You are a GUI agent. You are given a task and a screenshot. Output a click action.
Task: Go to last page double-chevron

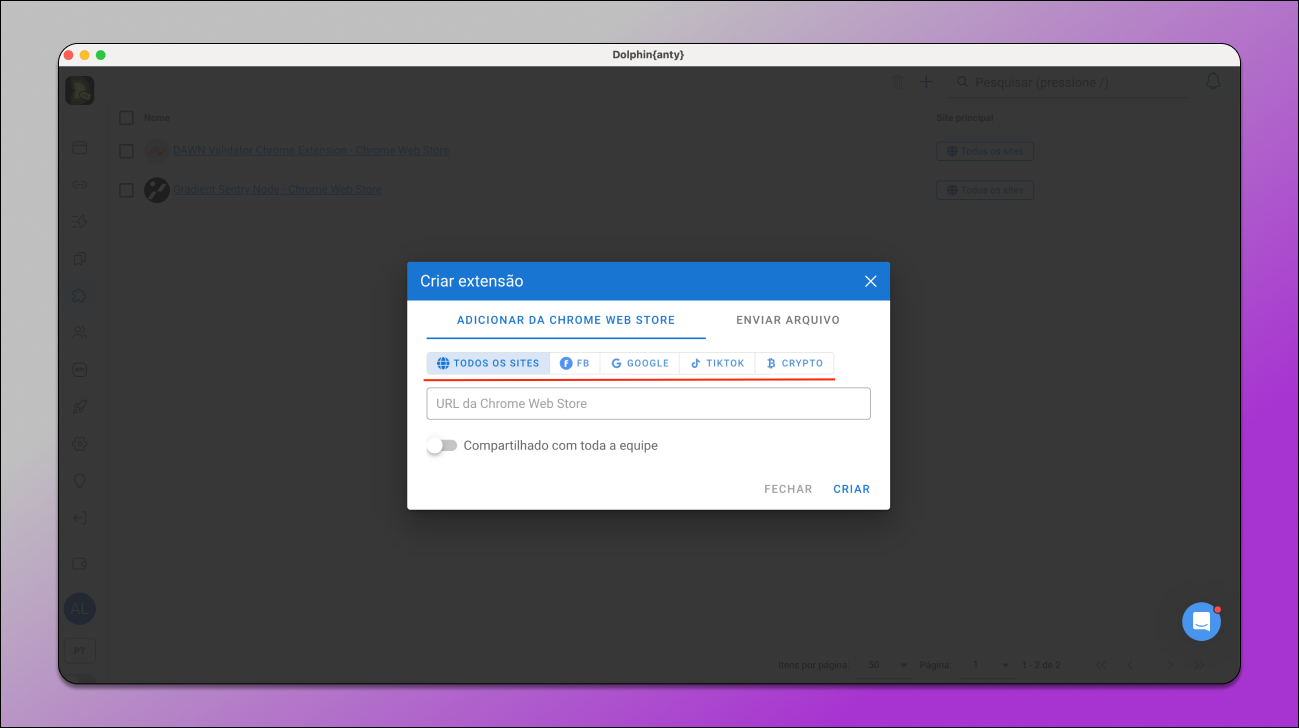(x=1200, y=665)
